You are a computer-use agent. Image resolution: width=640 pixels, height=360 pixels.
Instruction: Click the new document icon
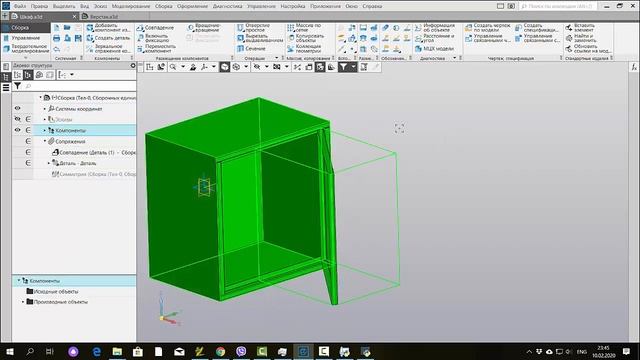(56, 28)
